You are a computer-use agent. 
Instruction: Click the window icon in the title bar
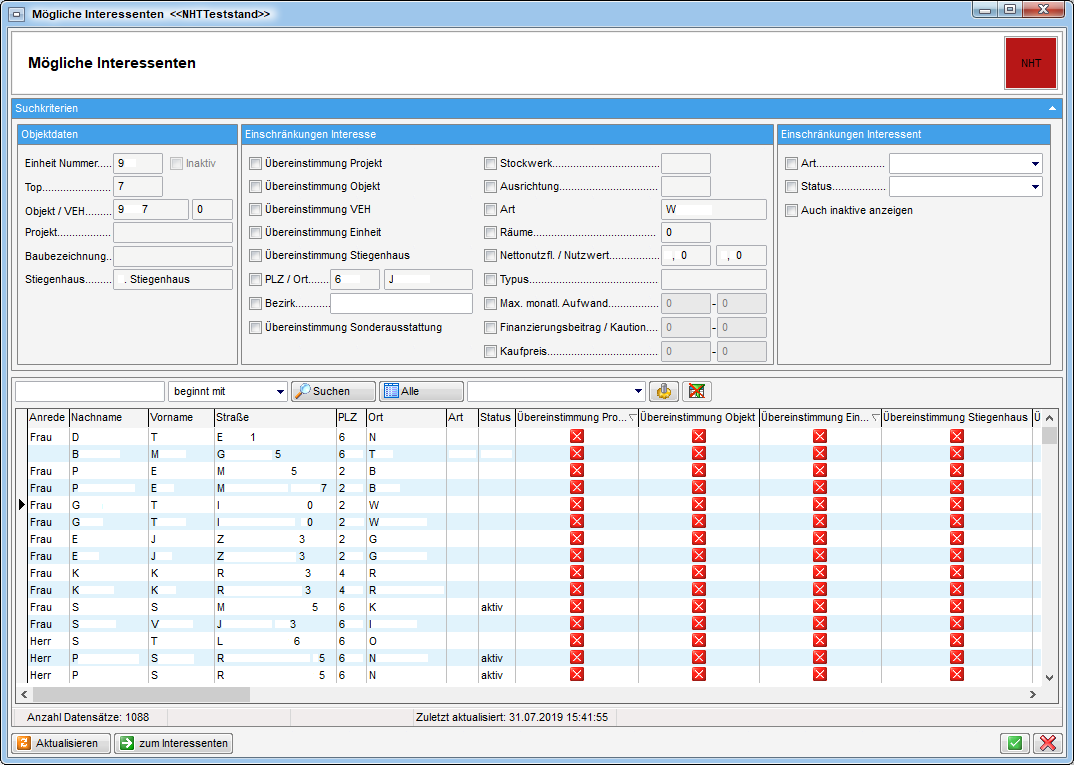(x=16, y=14)
